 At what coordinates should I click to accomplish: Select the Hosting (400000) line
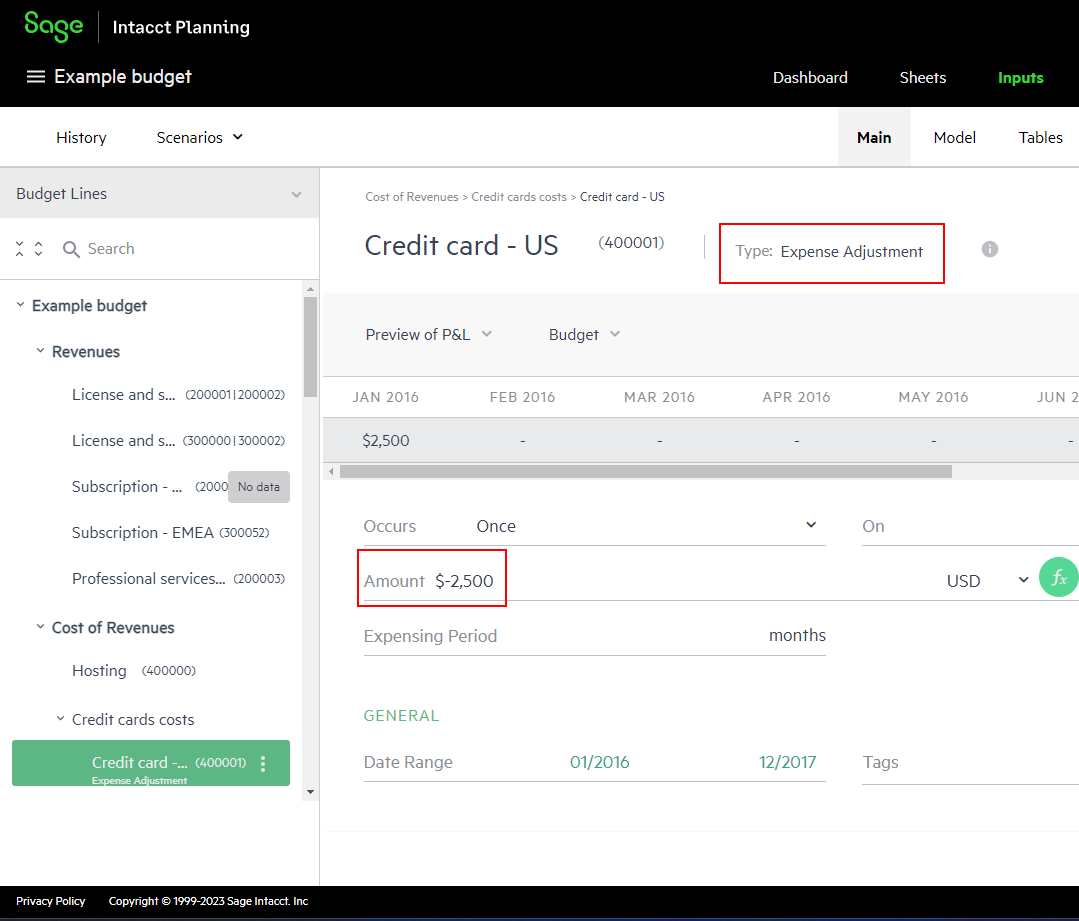[x=133, y=670]
